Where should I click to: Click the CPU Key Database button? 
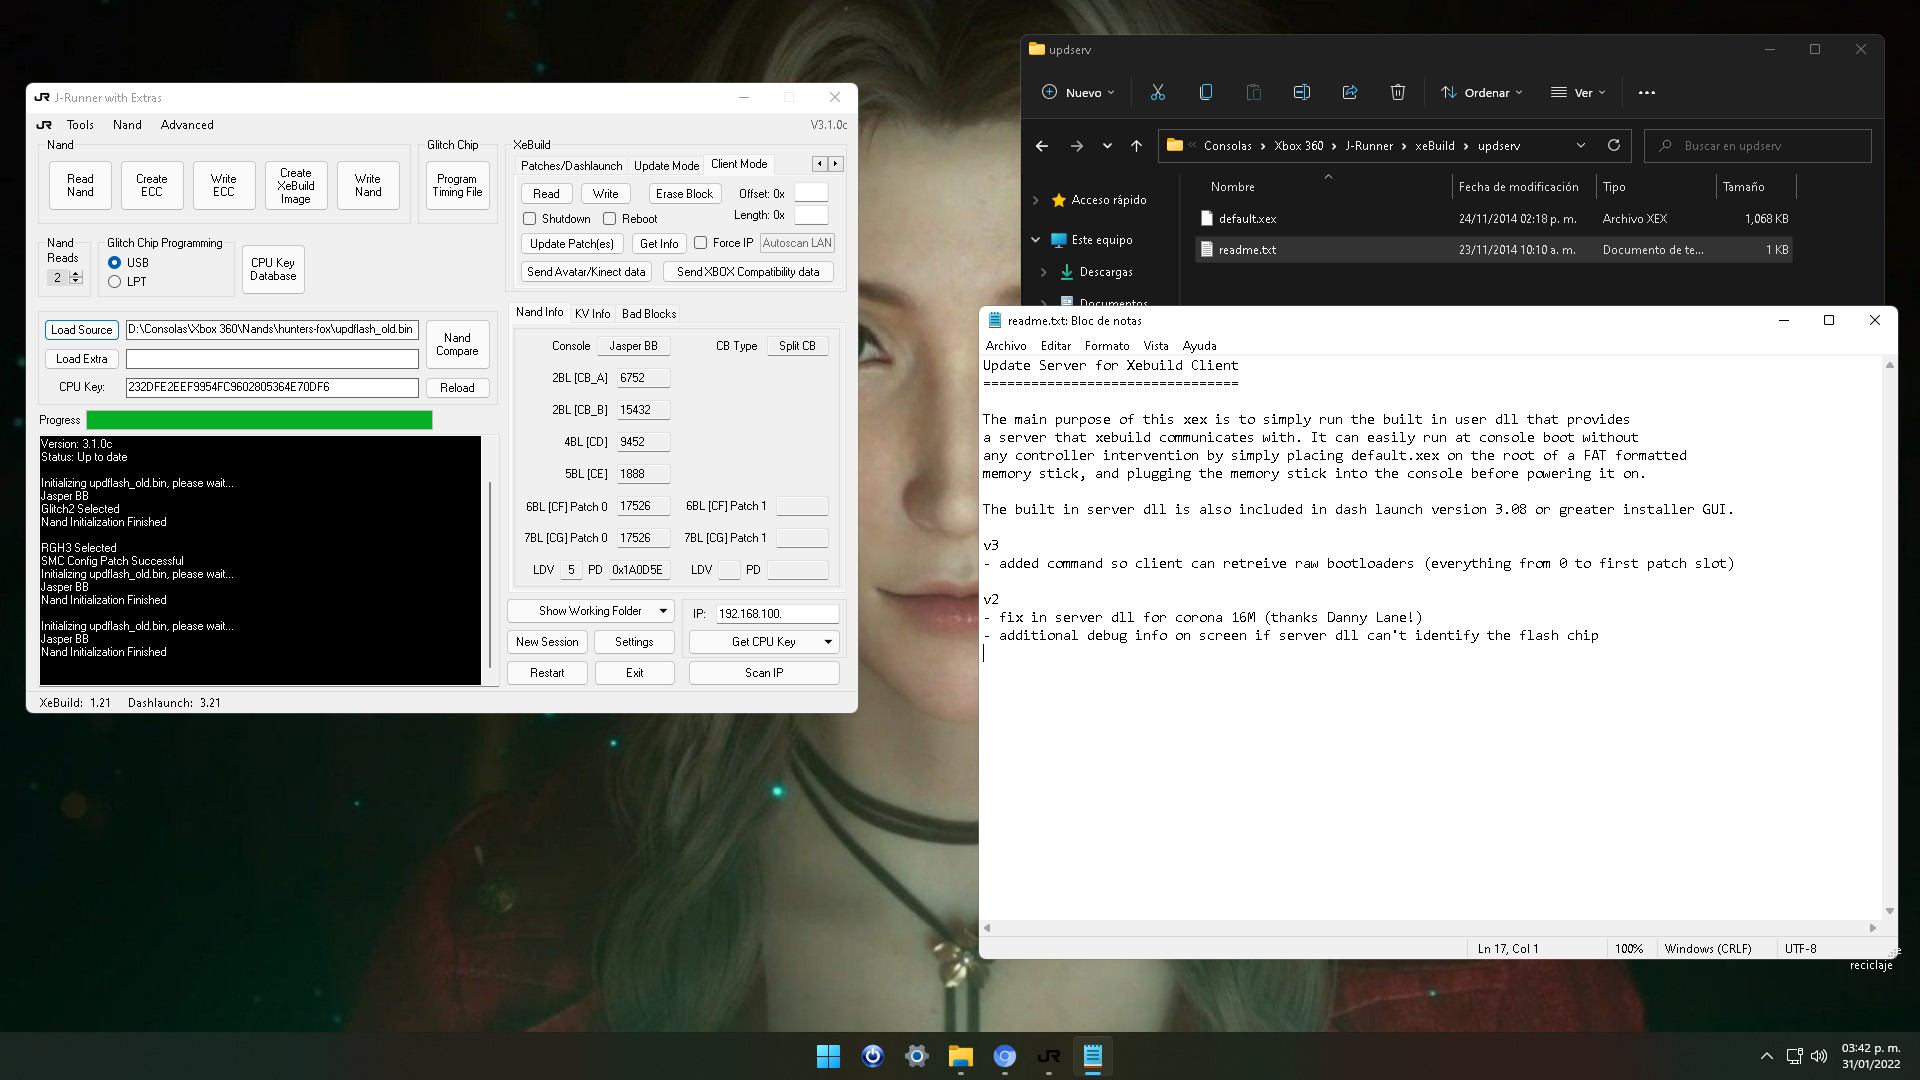273,270
